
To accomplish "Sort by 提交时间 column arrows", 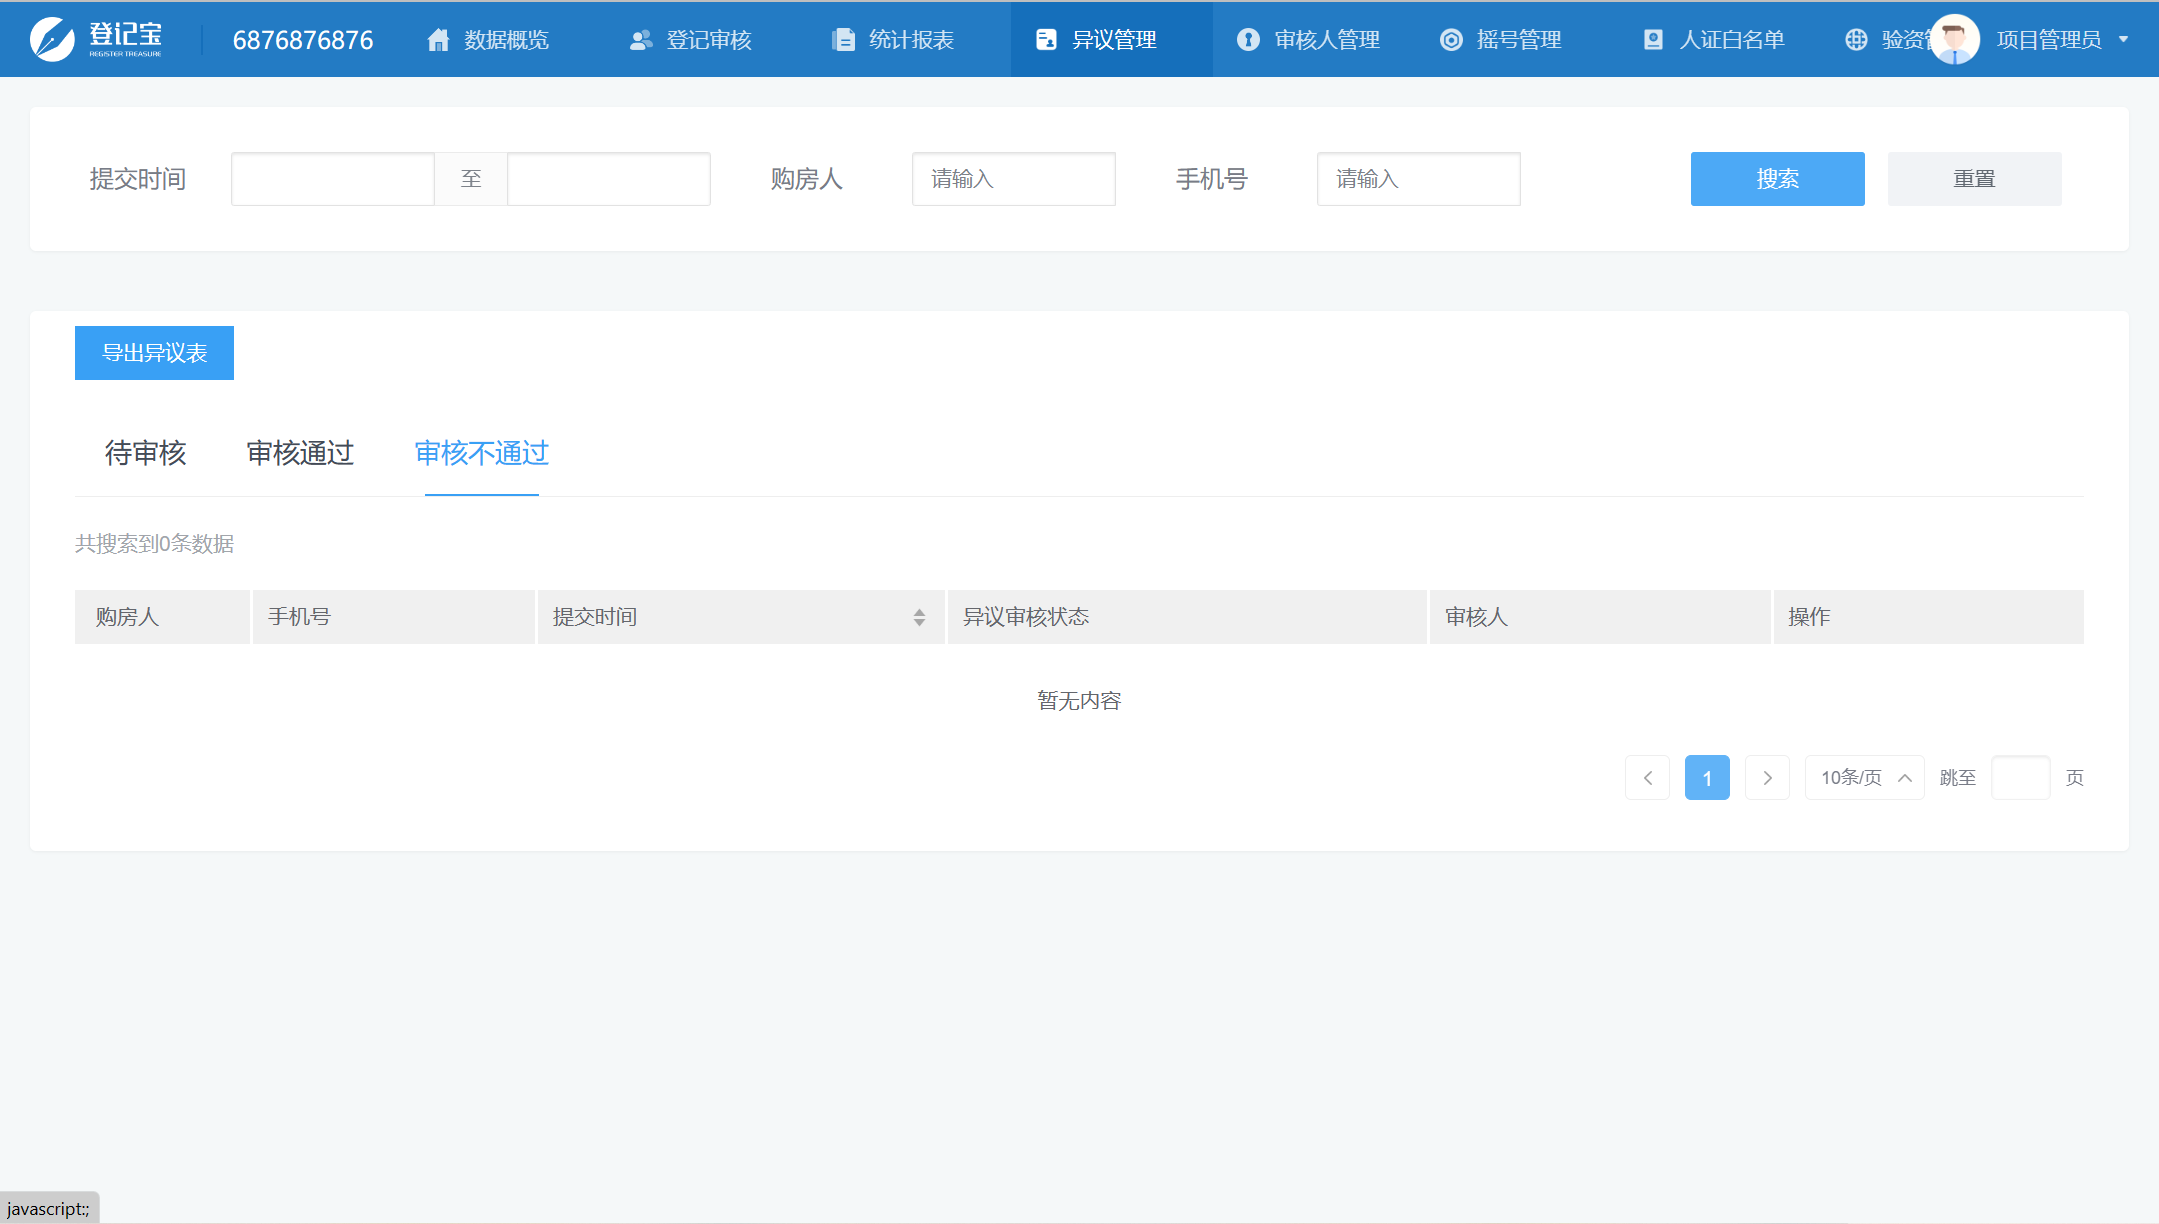I will [919, 617].
